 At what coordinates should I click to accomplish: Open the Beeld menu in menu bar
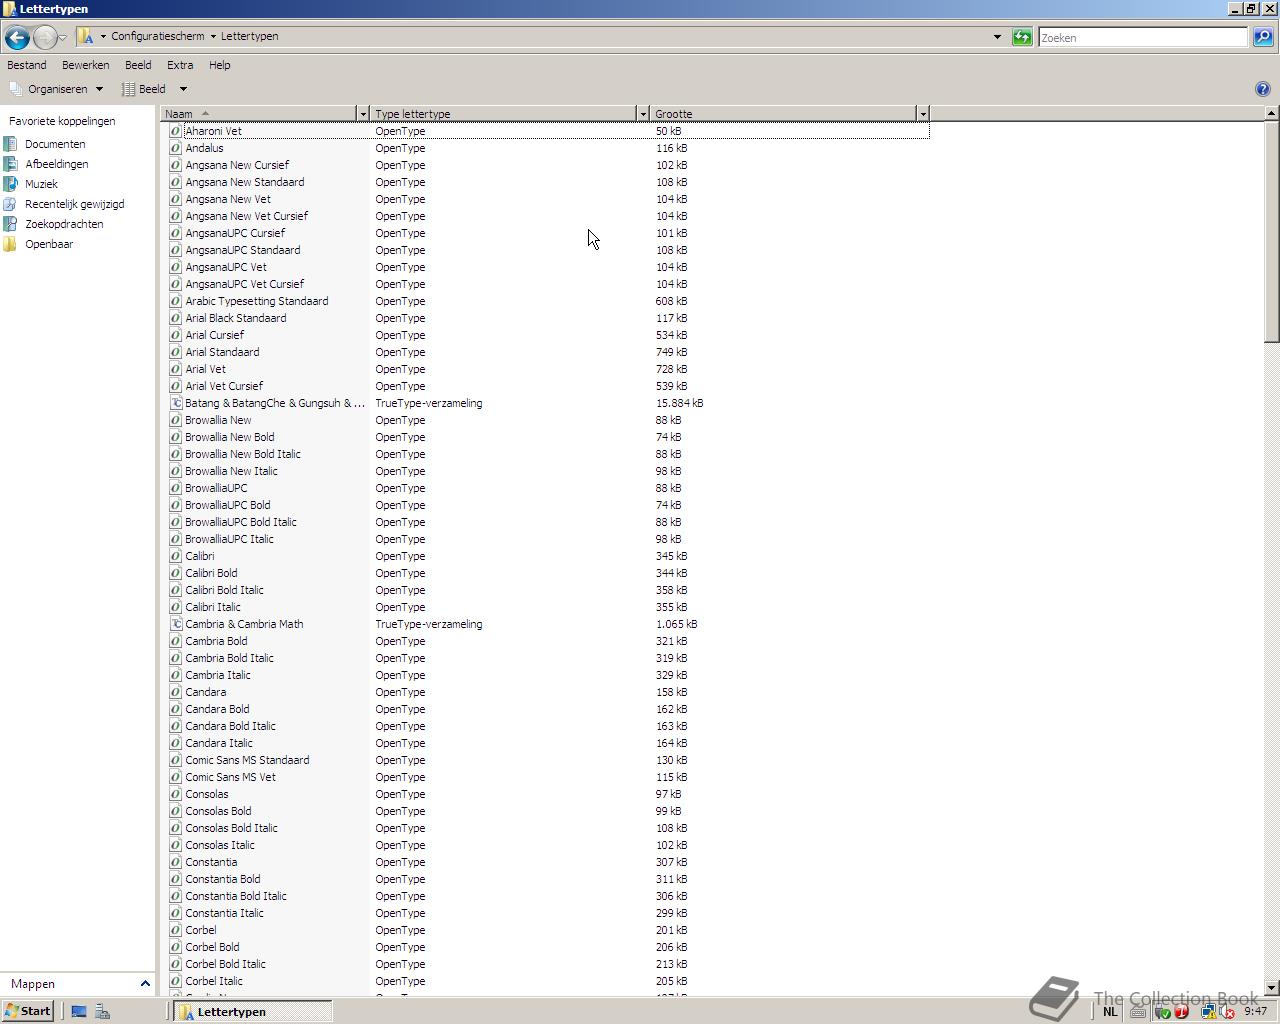point(138,65)
